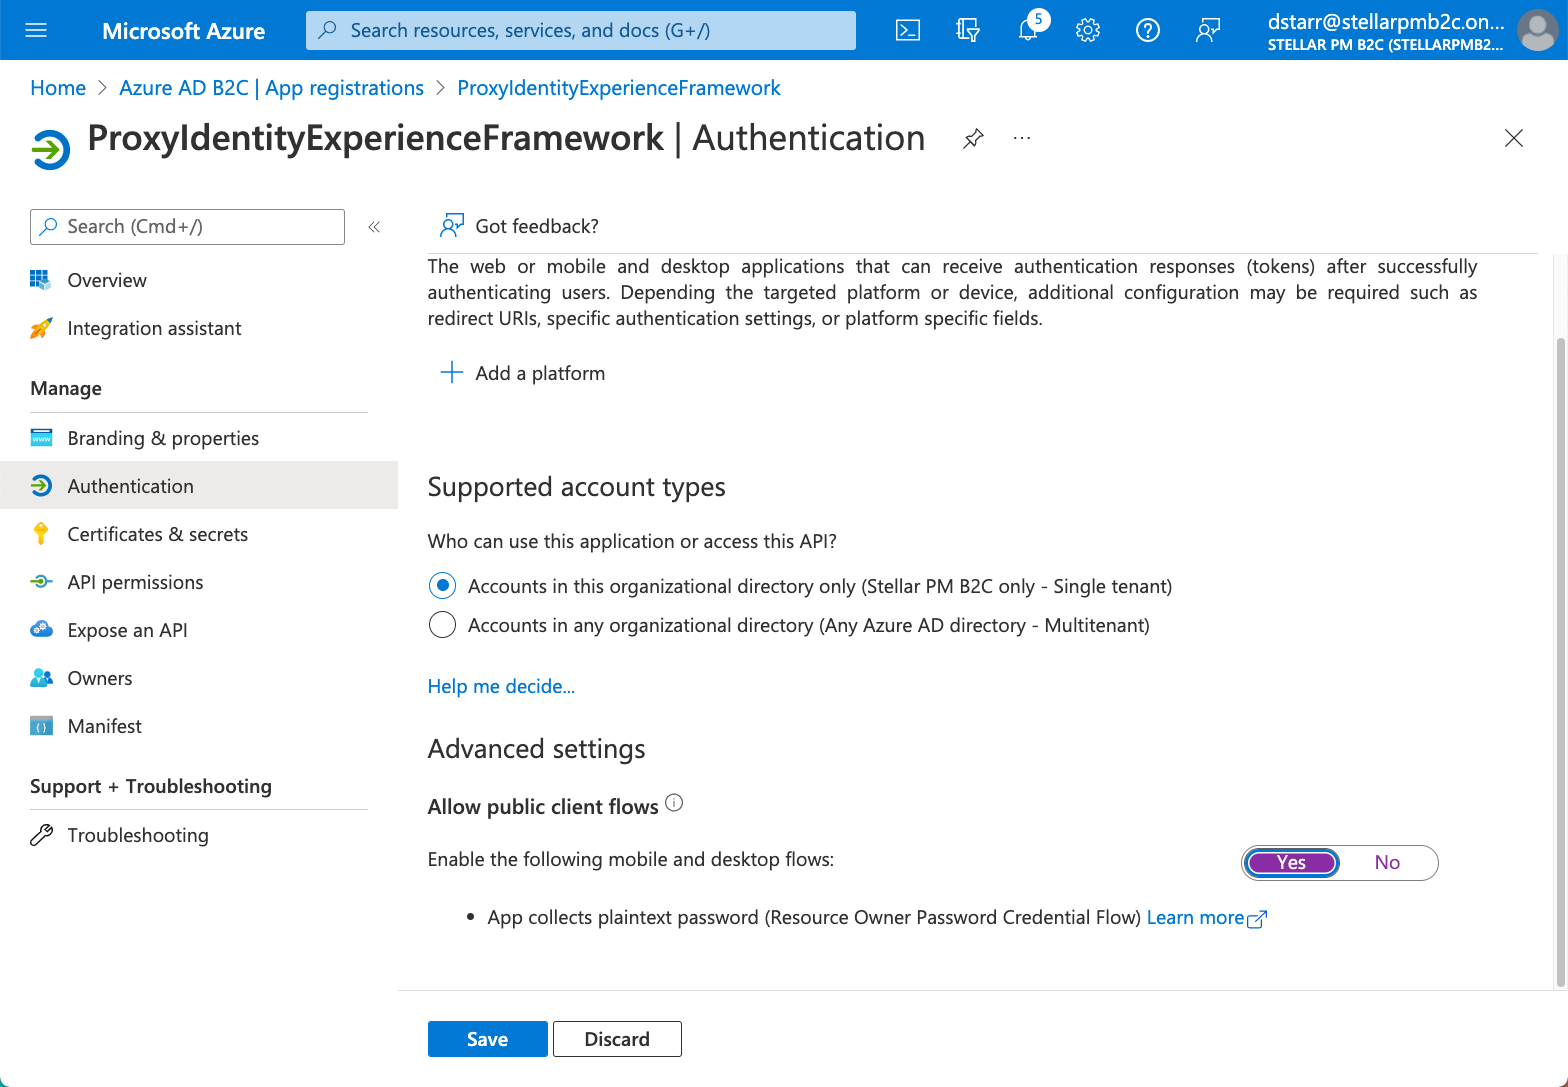Click the help question mark icon
This screenshot has height=1087, width=1568.
pos(1148,30)
